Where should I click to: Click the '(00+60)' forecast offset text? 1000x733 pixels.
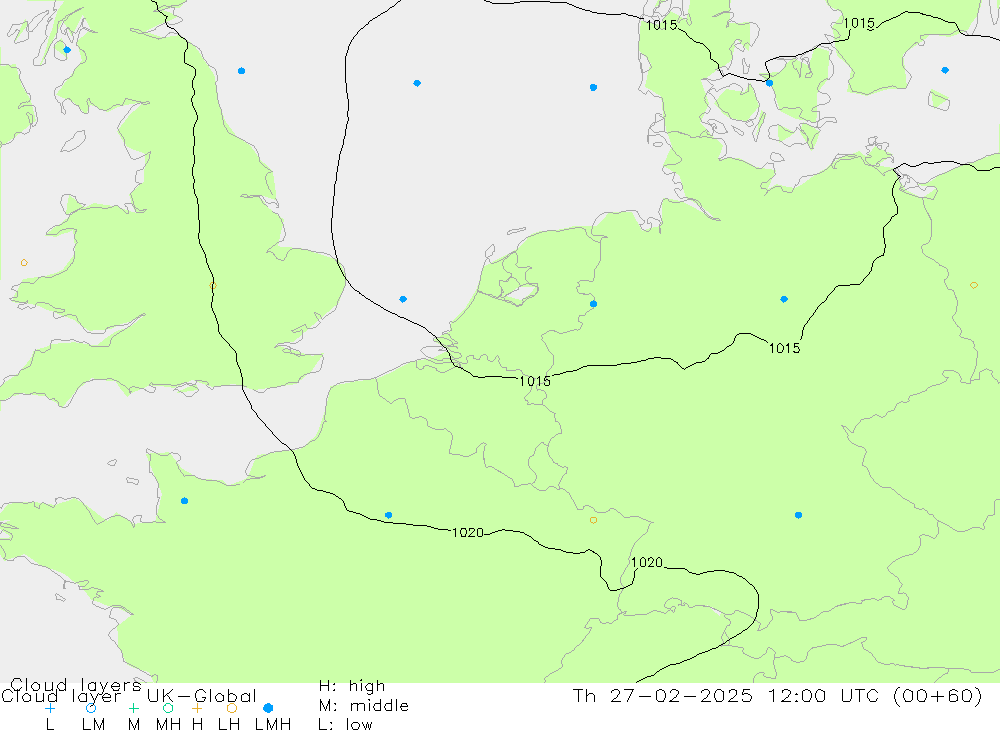(938, 695)
